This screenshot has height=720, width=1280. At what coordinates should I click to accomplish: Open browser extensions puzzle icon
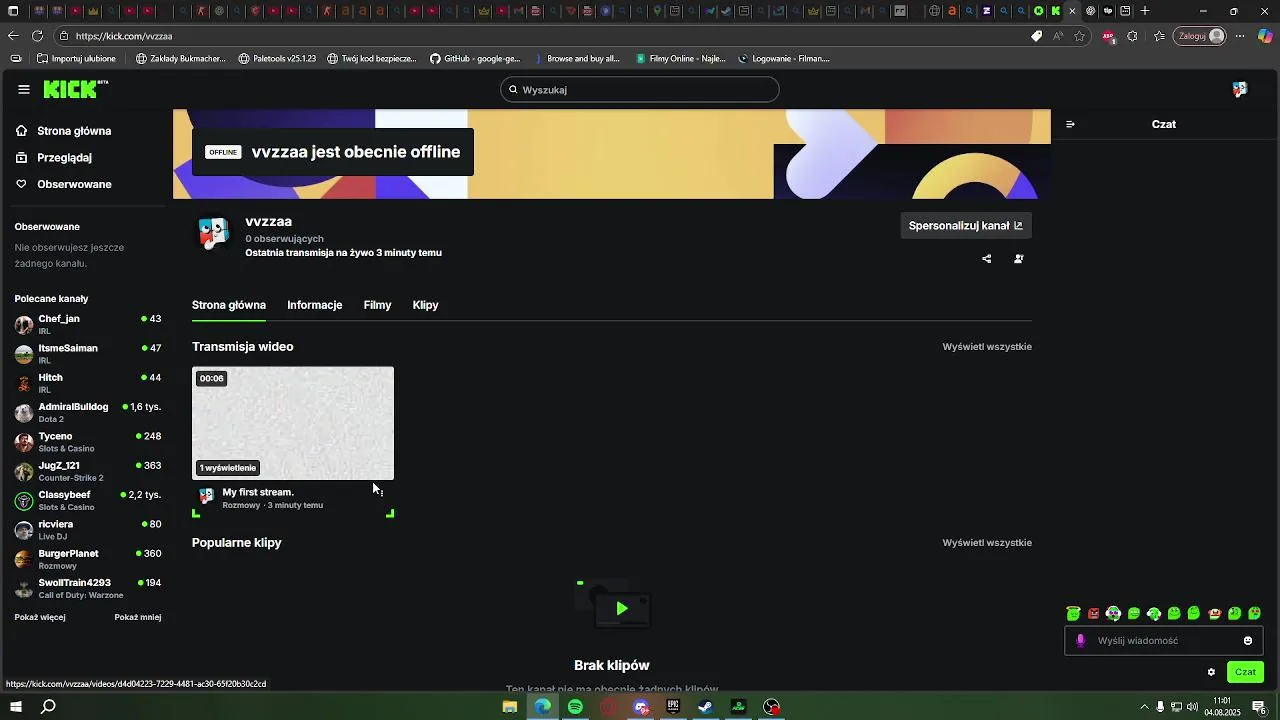click(x=1132, y=36)
